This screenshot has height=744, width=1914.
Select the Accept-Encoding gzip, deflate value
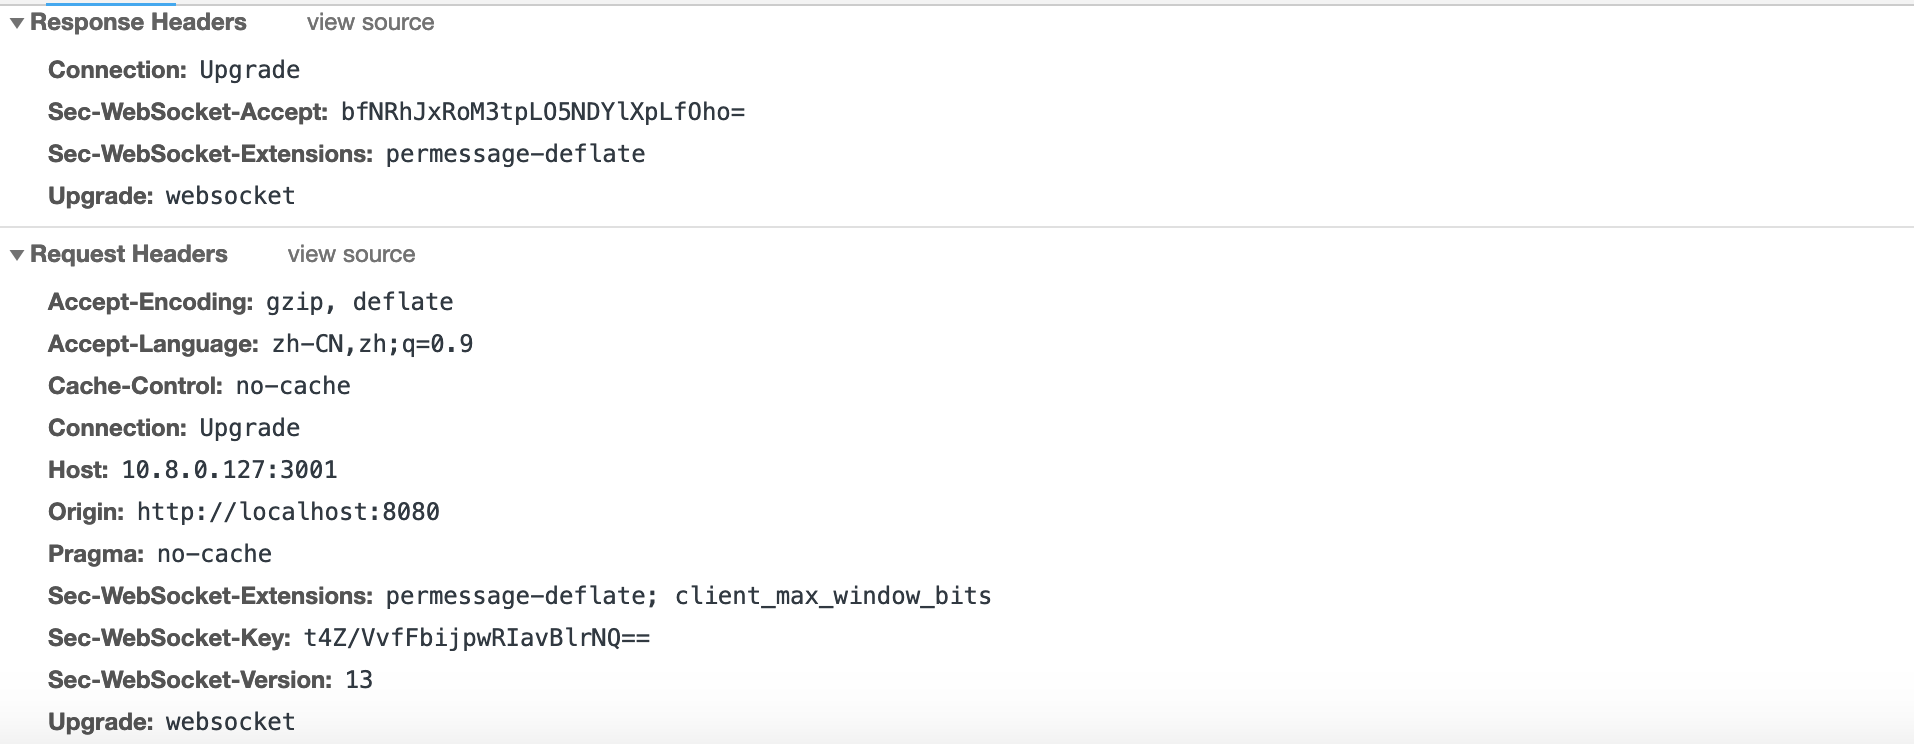pyautogui.click(x=359, y=302)
